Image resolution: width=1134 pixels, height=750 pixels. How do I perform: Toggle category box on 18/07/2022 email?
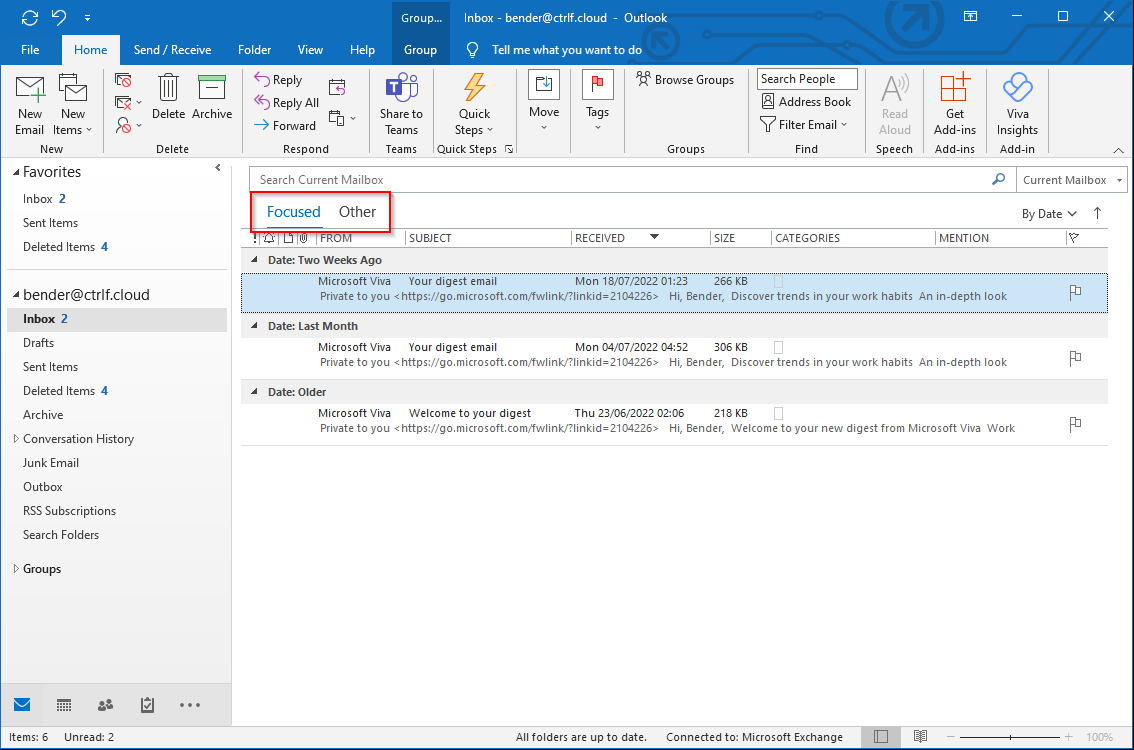coord(779,282)
